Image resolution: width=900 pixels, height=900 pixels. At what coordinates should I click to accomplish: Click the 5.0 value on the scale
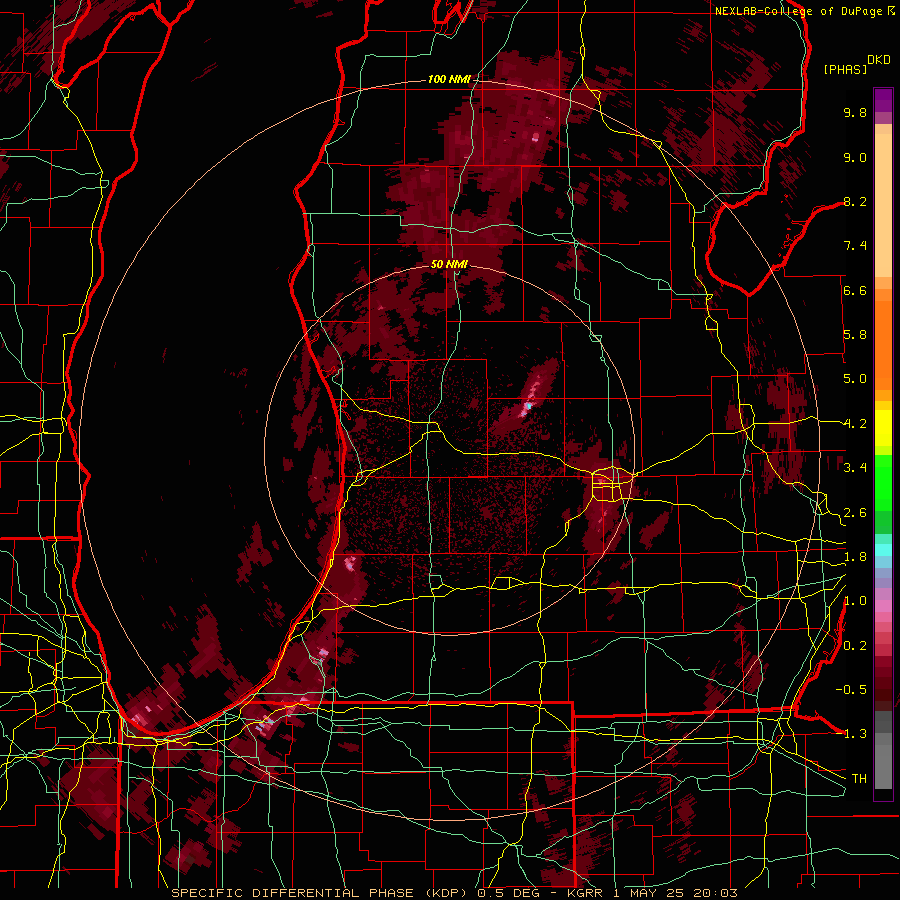click(x=855, y=379)
